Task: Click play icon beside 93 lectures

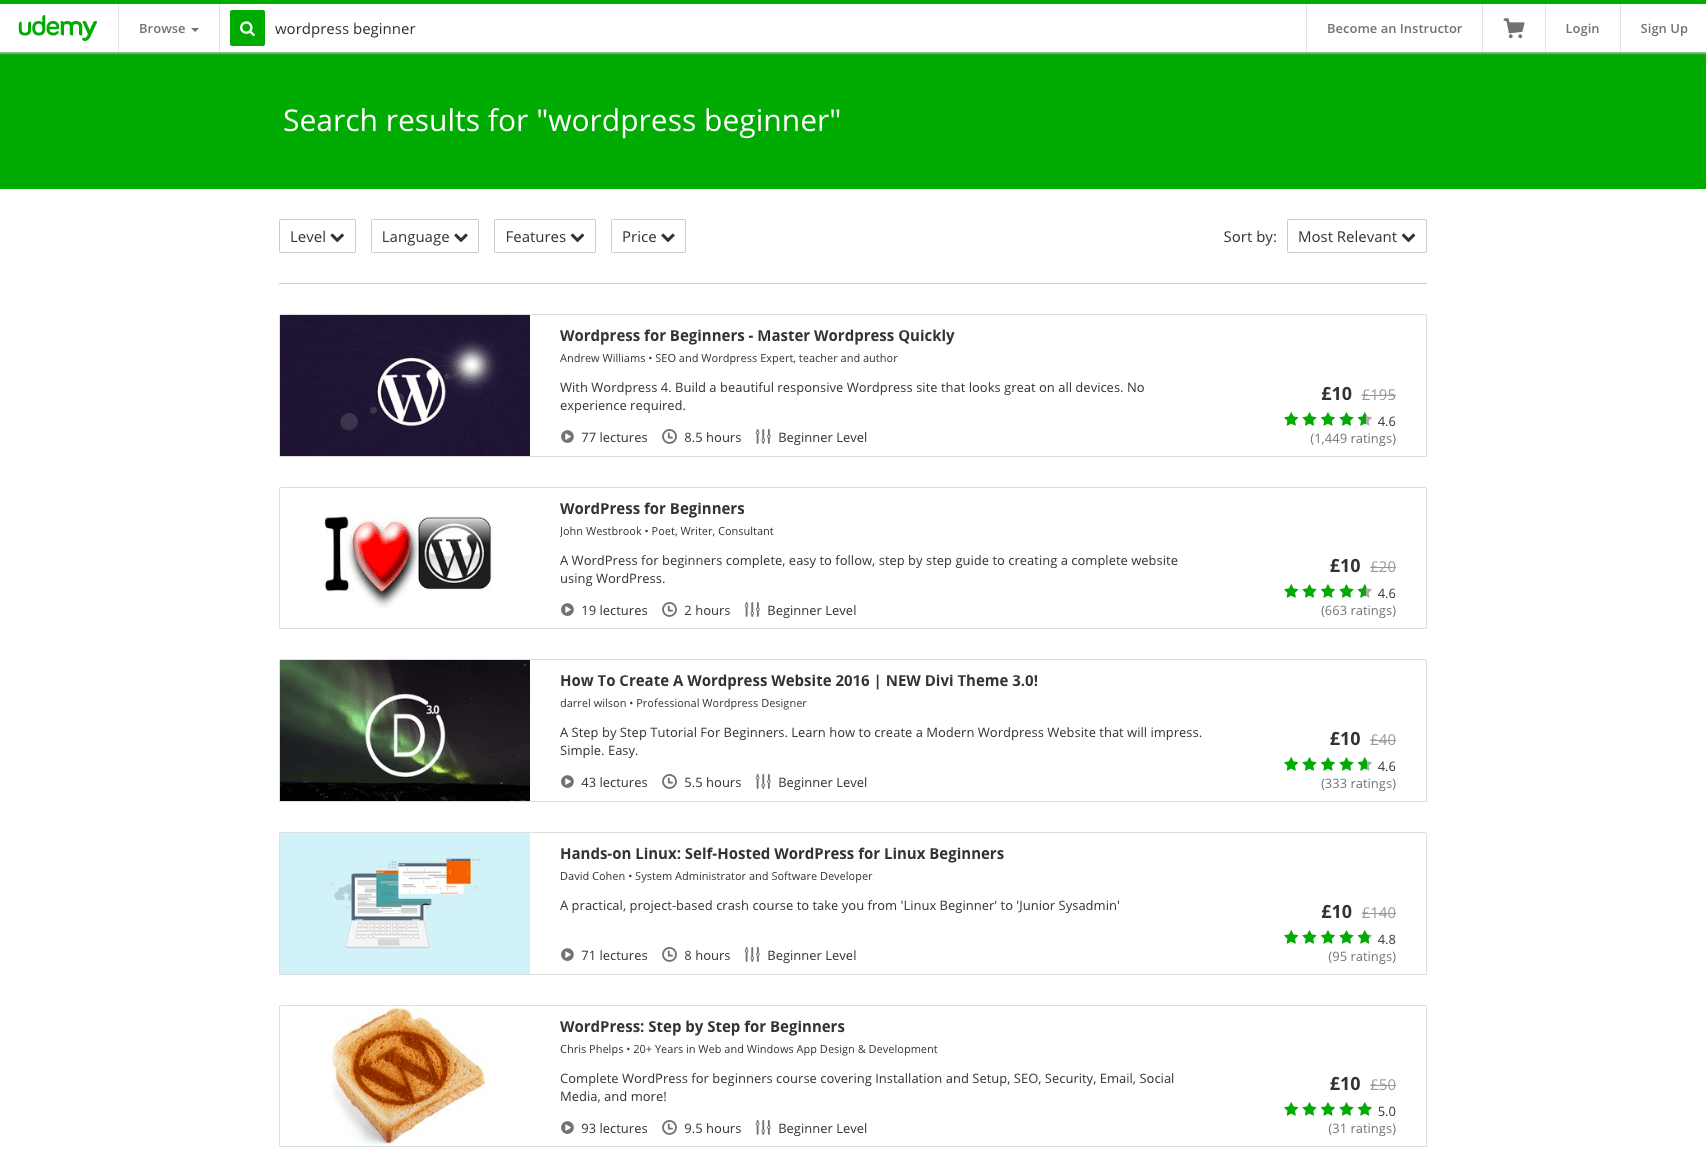Action: tap(567, 1128)
